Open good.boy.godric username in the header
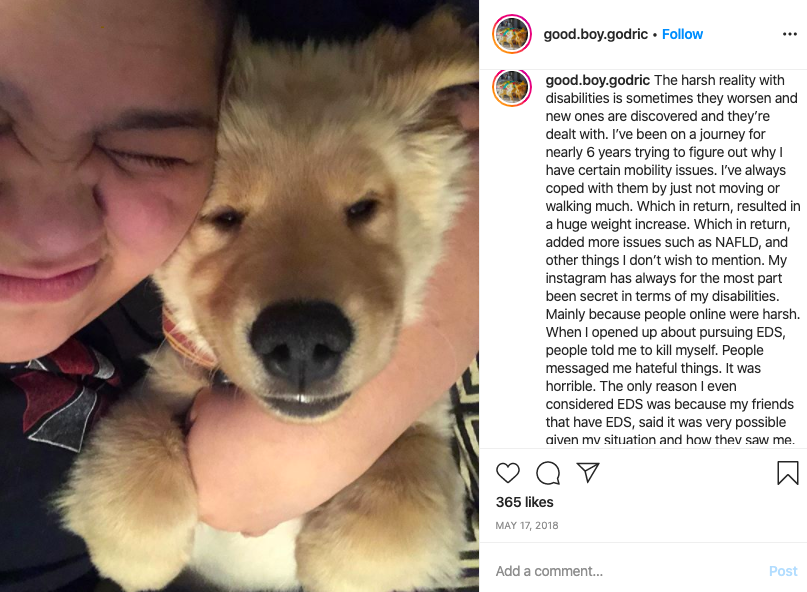Image resolution: width=807 pixels, height=592 pixels. (595, 34)
